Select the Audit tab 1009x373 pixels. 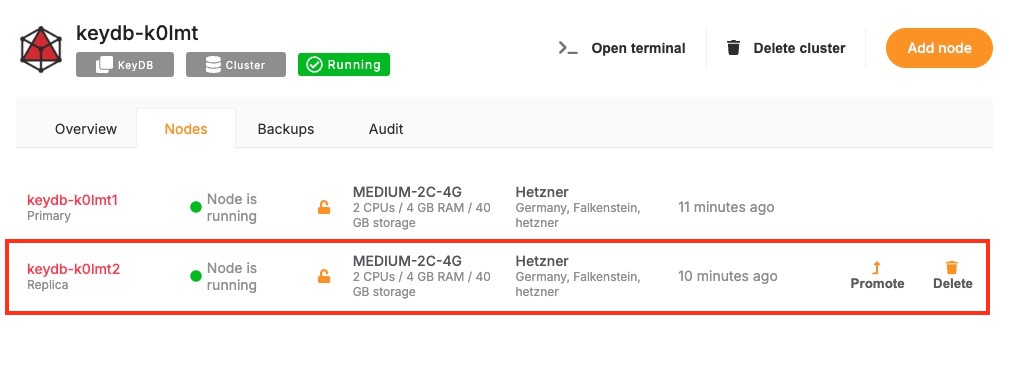click(386, 129)
